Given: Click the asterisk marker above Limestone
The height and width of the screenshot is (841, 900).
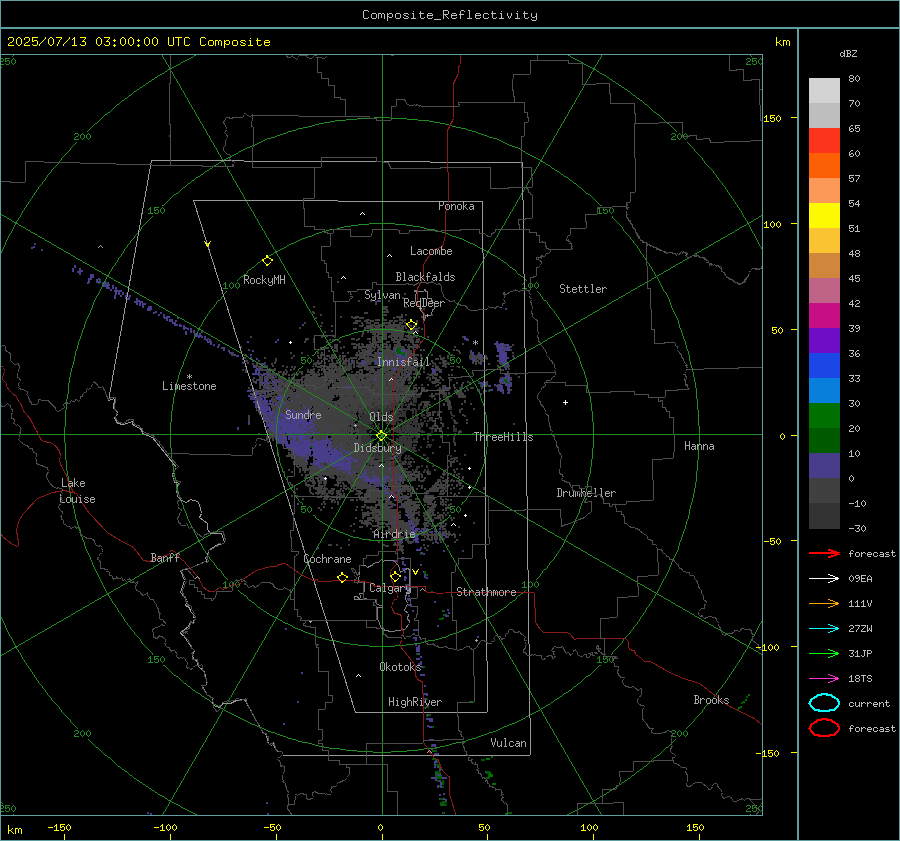Looking at the screenshot, I should click(x=189, y=377).
